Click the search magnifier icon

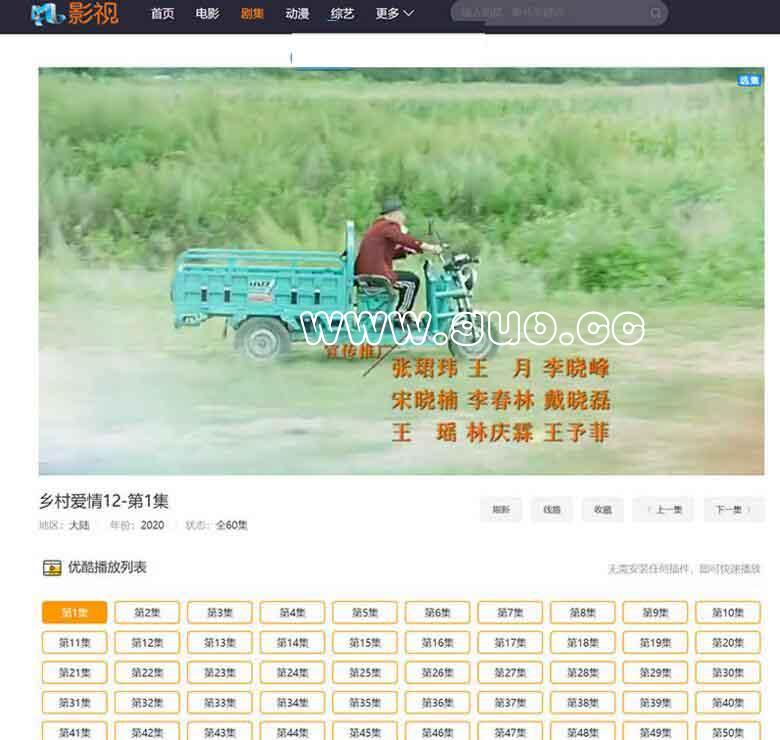coord(656,13)
